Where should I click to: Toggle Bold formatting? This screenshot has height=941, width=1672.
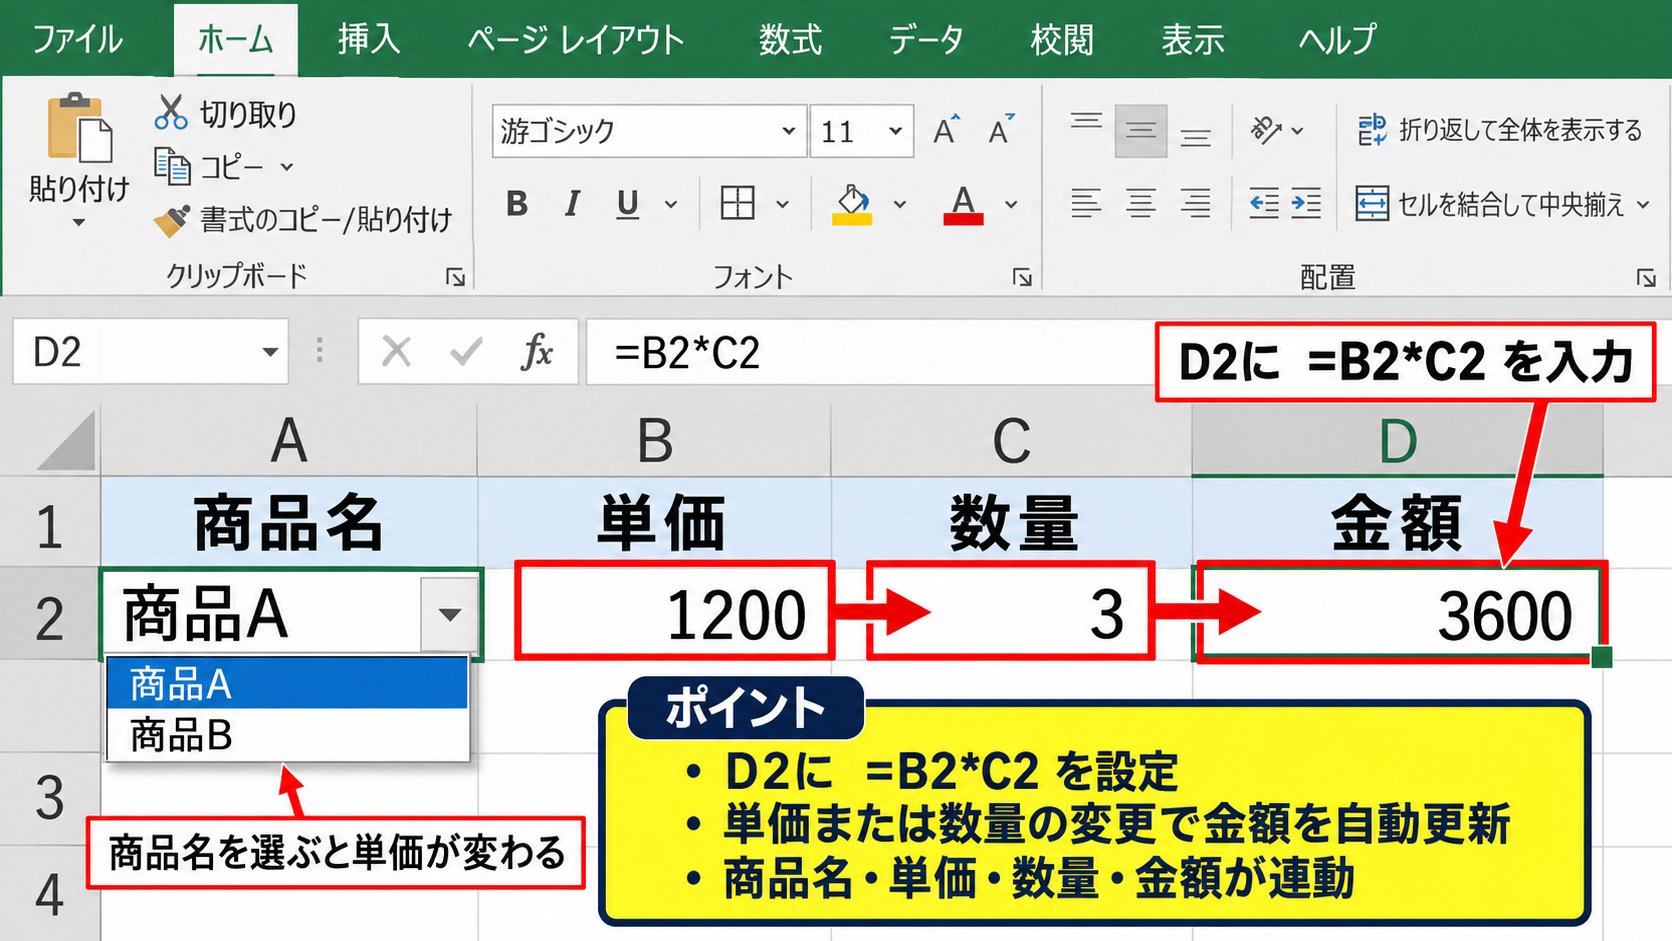coord(517,204)
